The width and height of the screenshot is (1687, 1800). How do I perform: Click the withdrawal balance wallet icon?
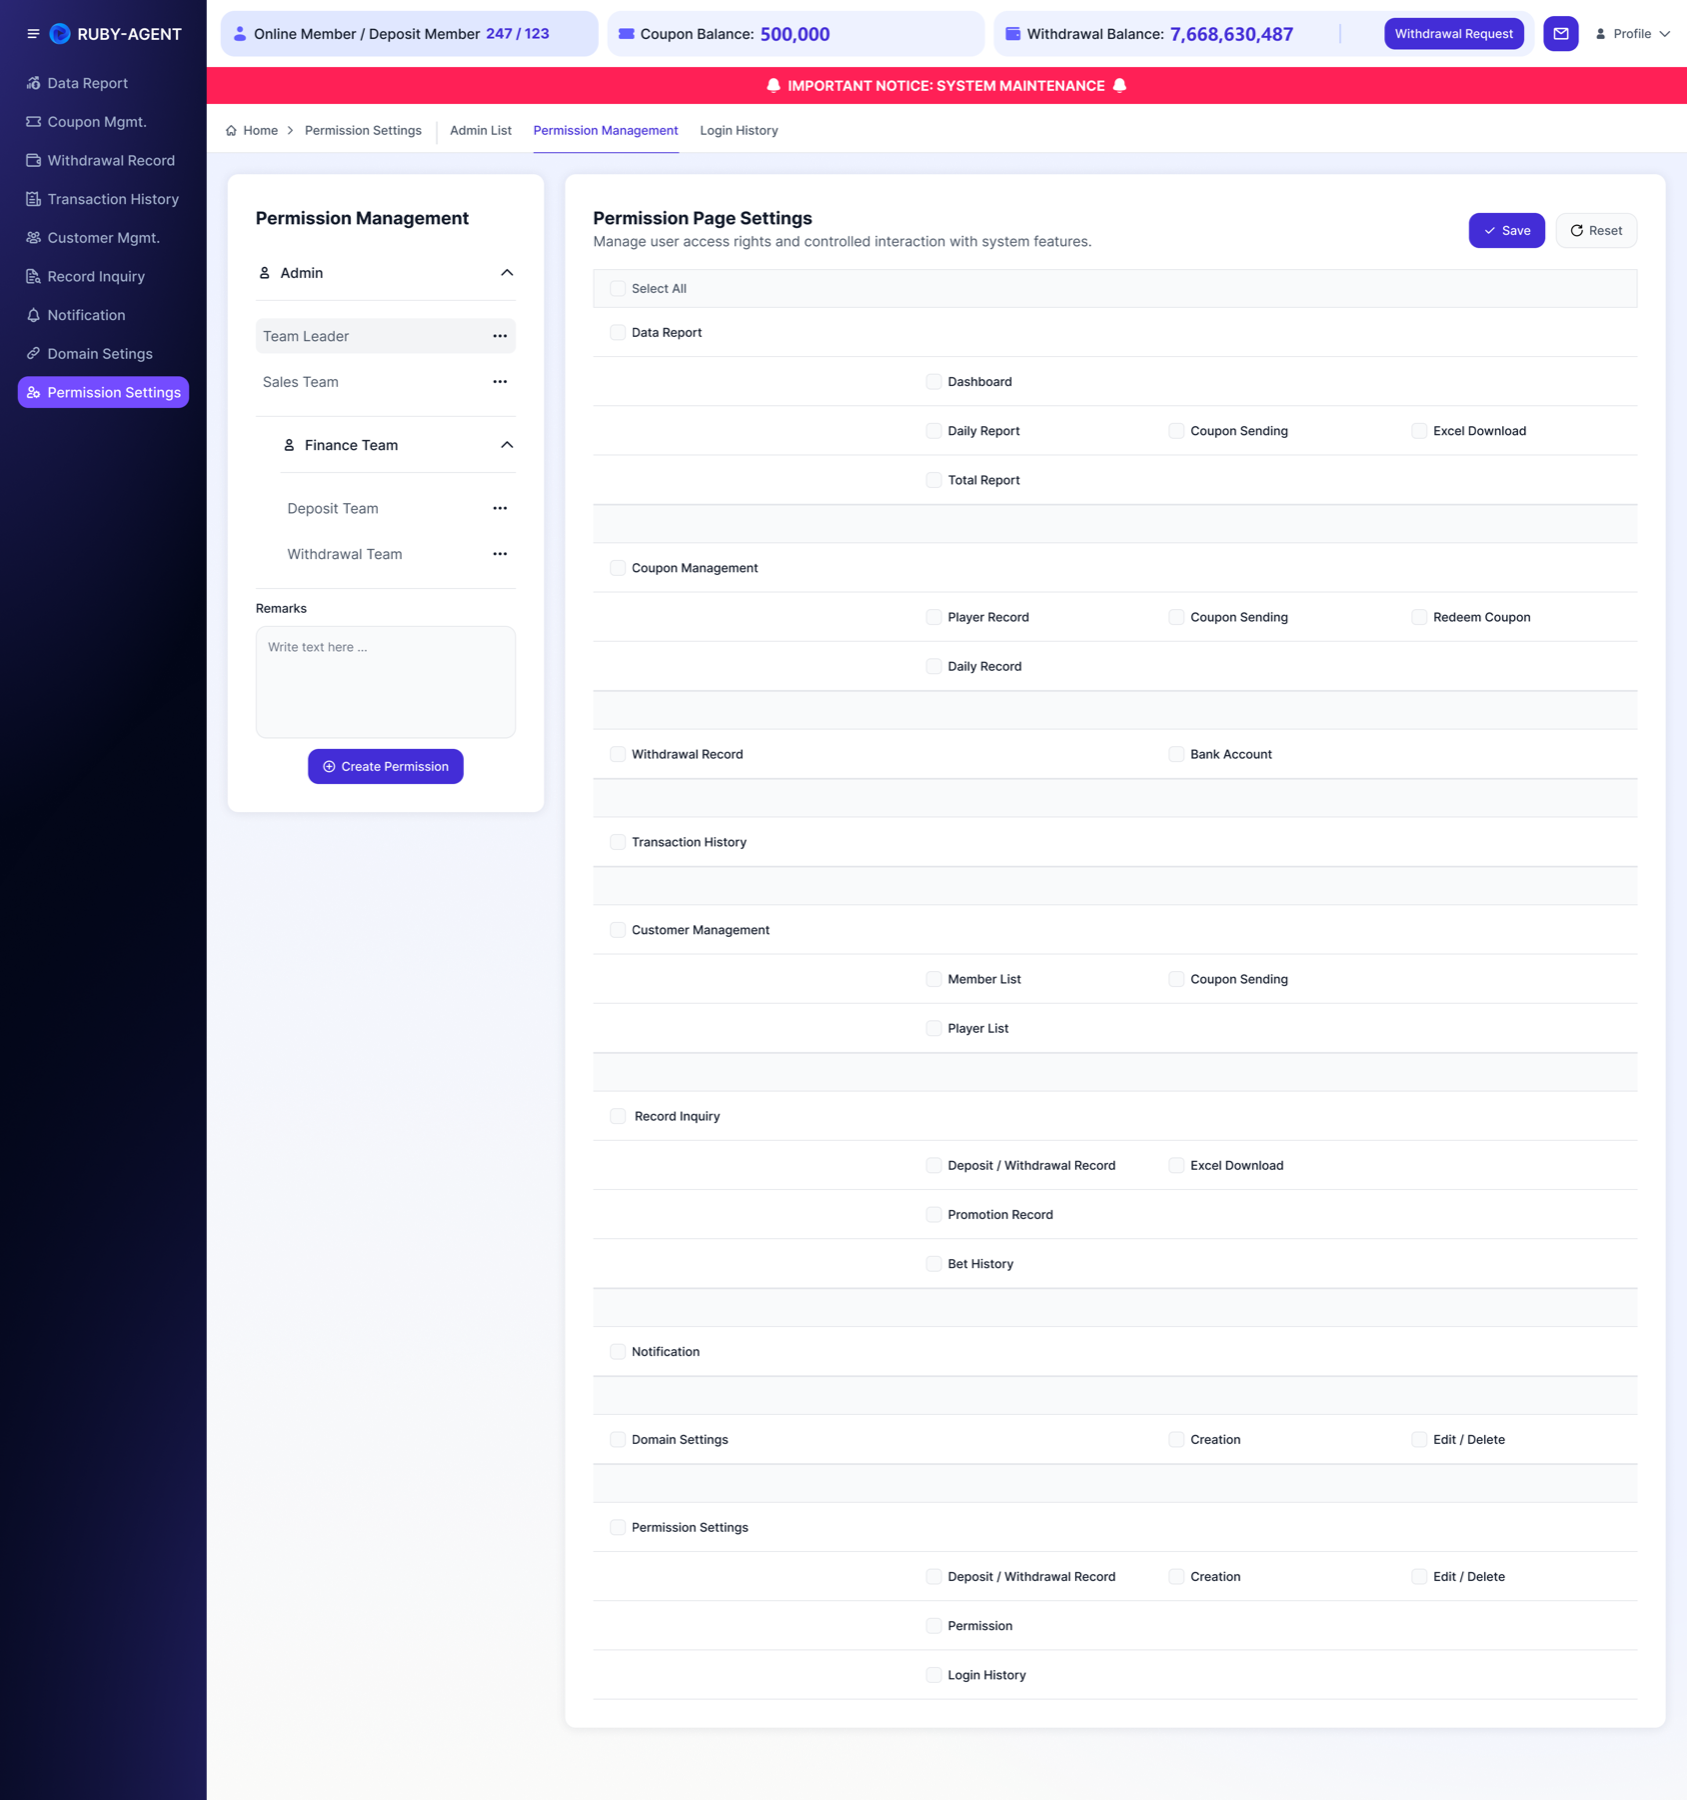pyautogui.click(x=1013, y=34)
